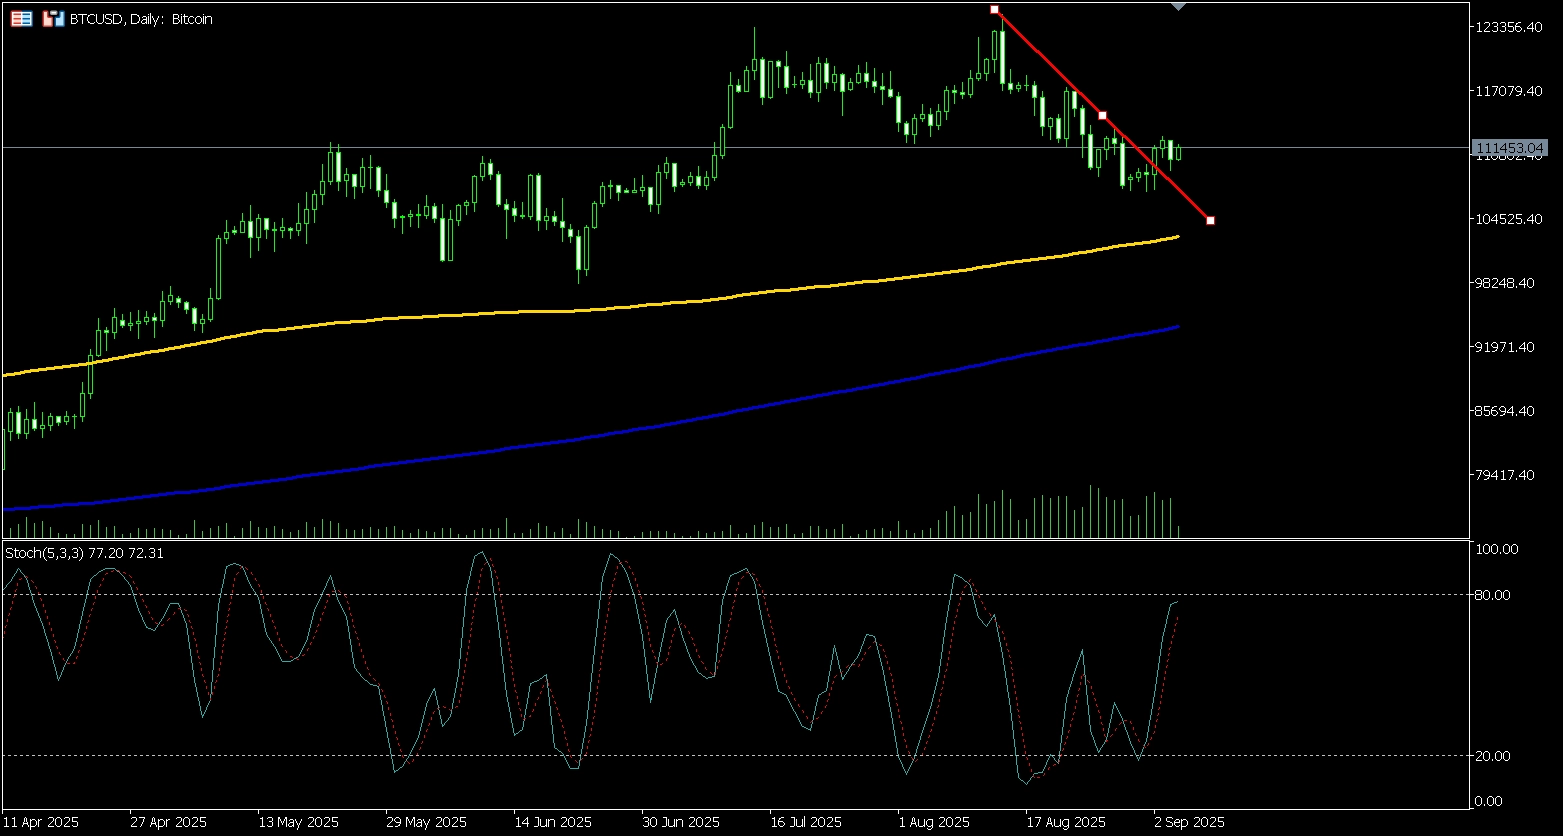
Task: Select the trendline's middle anchor point
Action: [x=1102, y=115]
